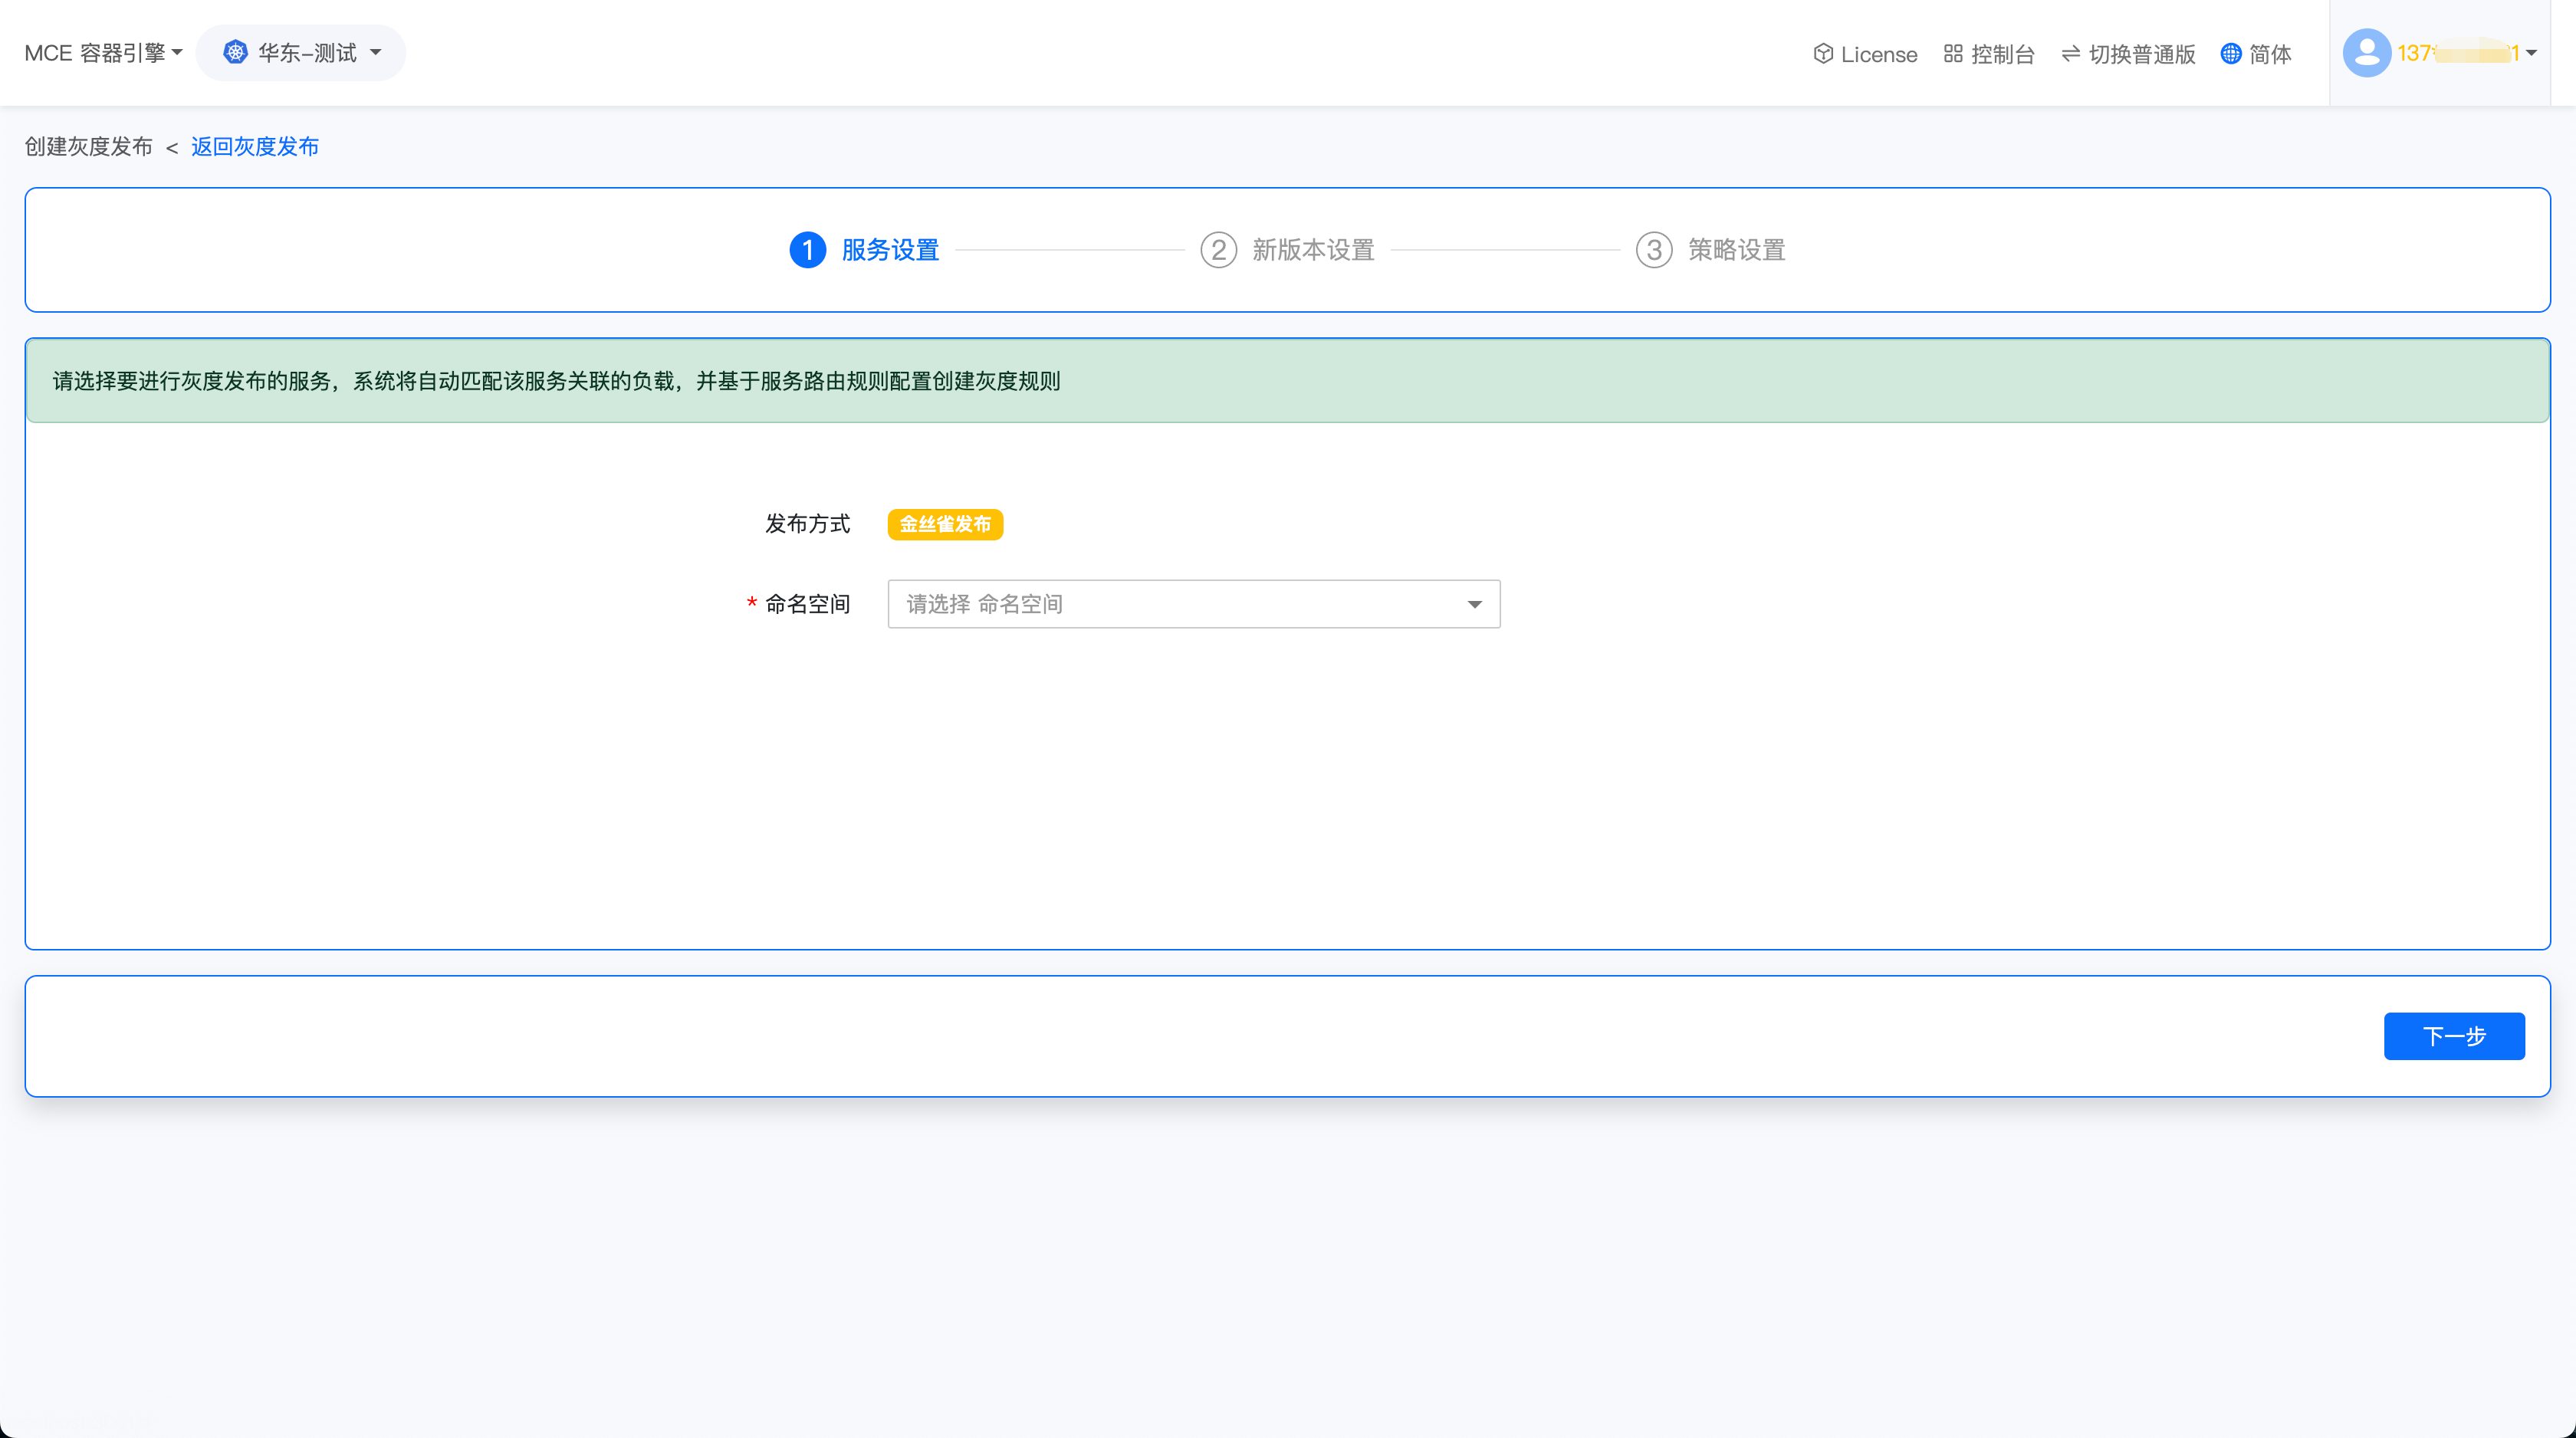This screenshot has width=2576, height=1438.
Task: Click the globe language icon
Action: coord(2230,54)
